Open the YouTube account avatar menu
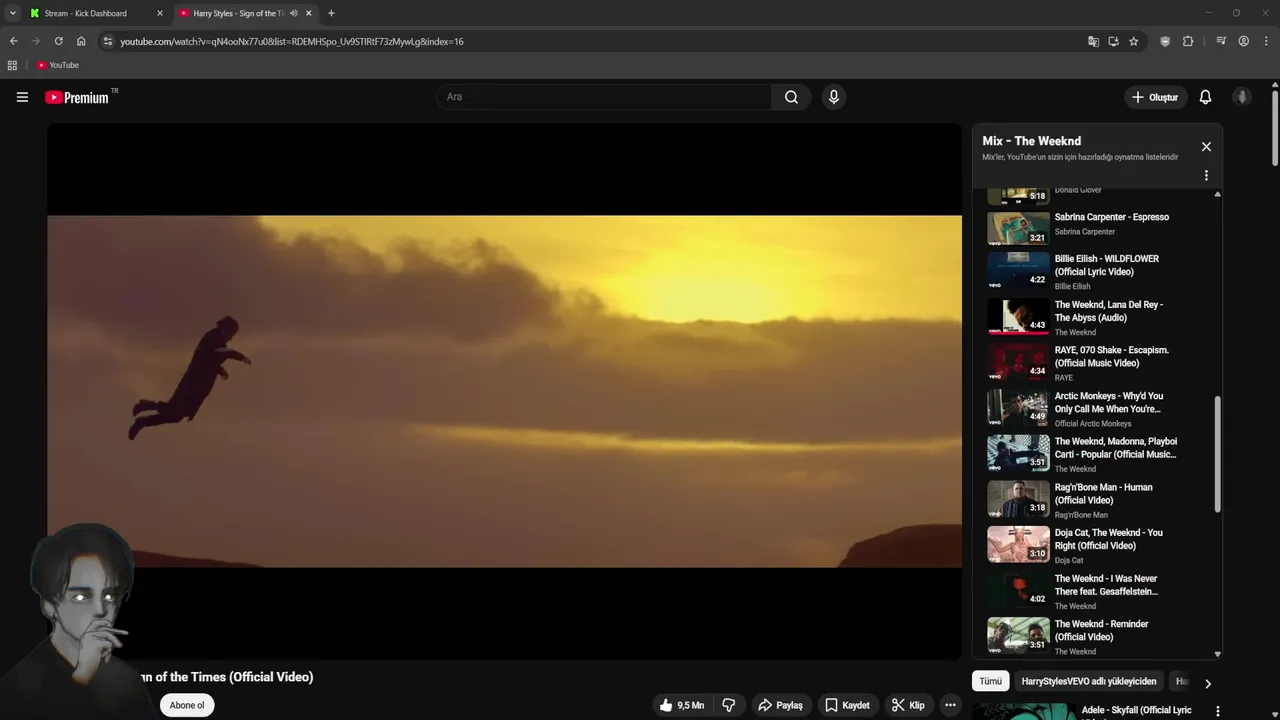1280x720 pixels. click(x=1242, y=97)
